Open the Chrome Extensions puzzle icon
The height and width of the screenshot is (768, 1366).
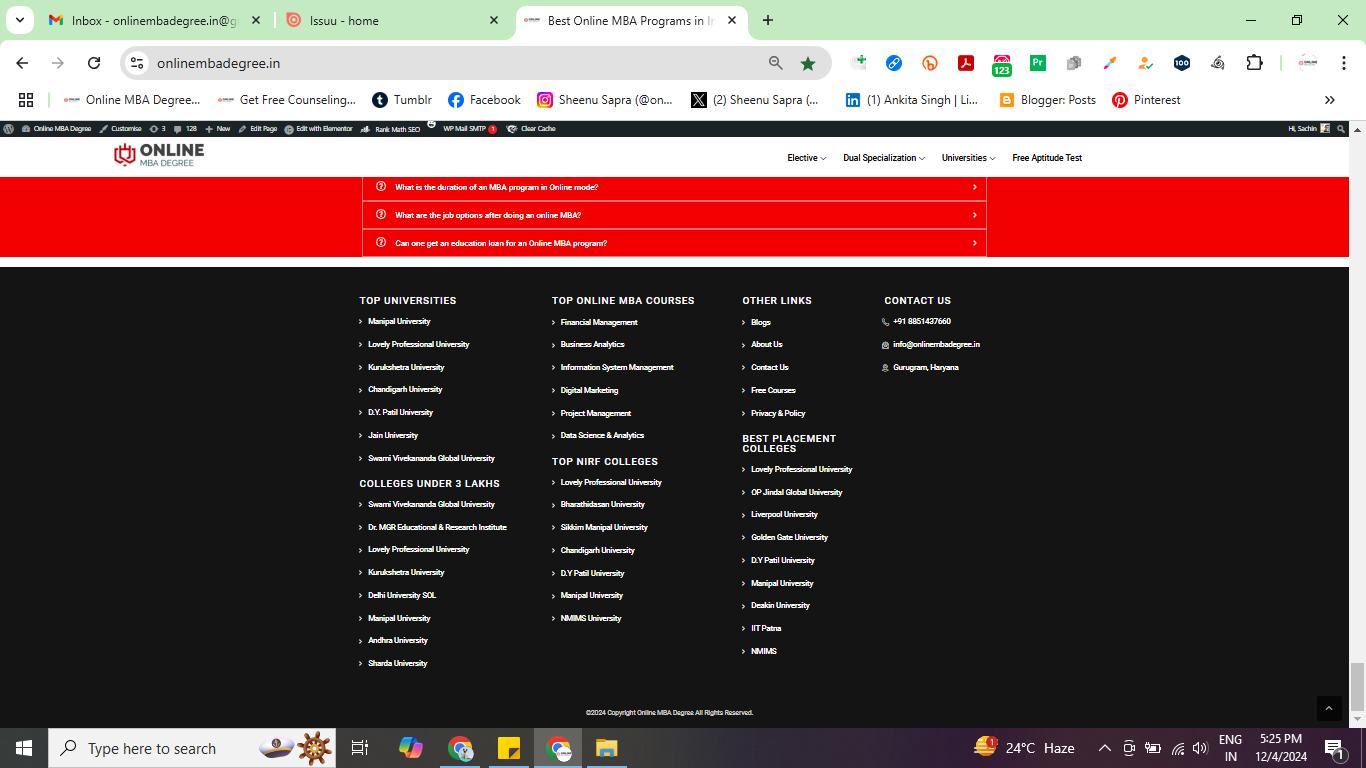(1254, 63)
